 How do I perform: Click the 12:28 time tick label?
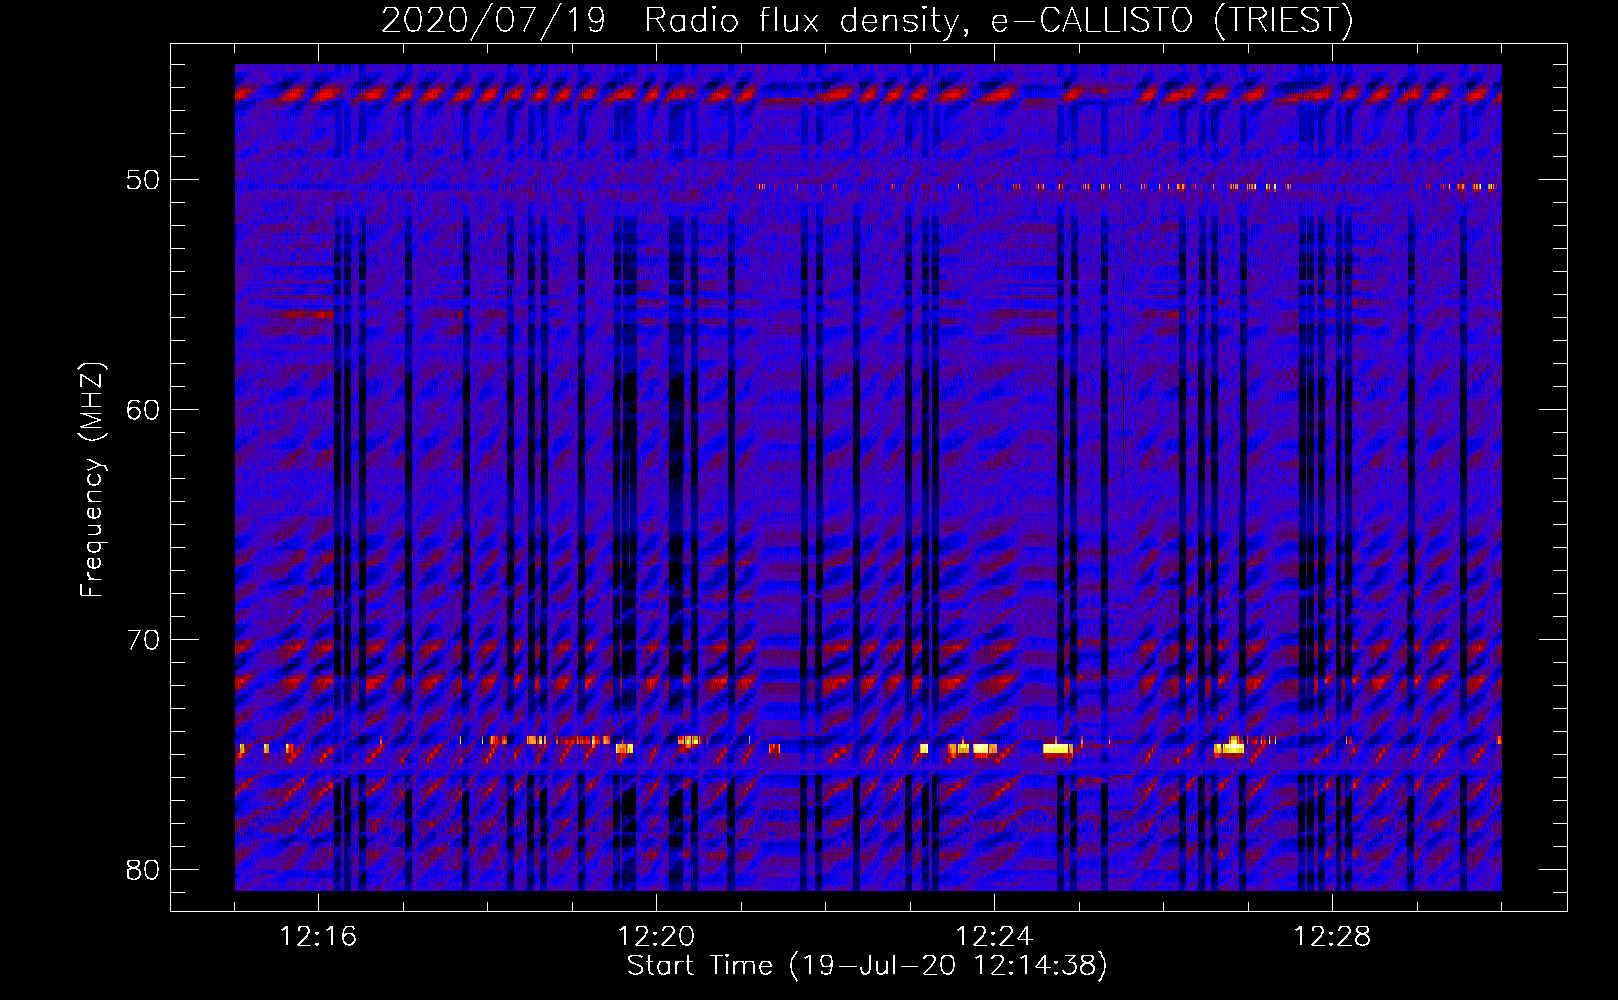[x=1332, y=937]
